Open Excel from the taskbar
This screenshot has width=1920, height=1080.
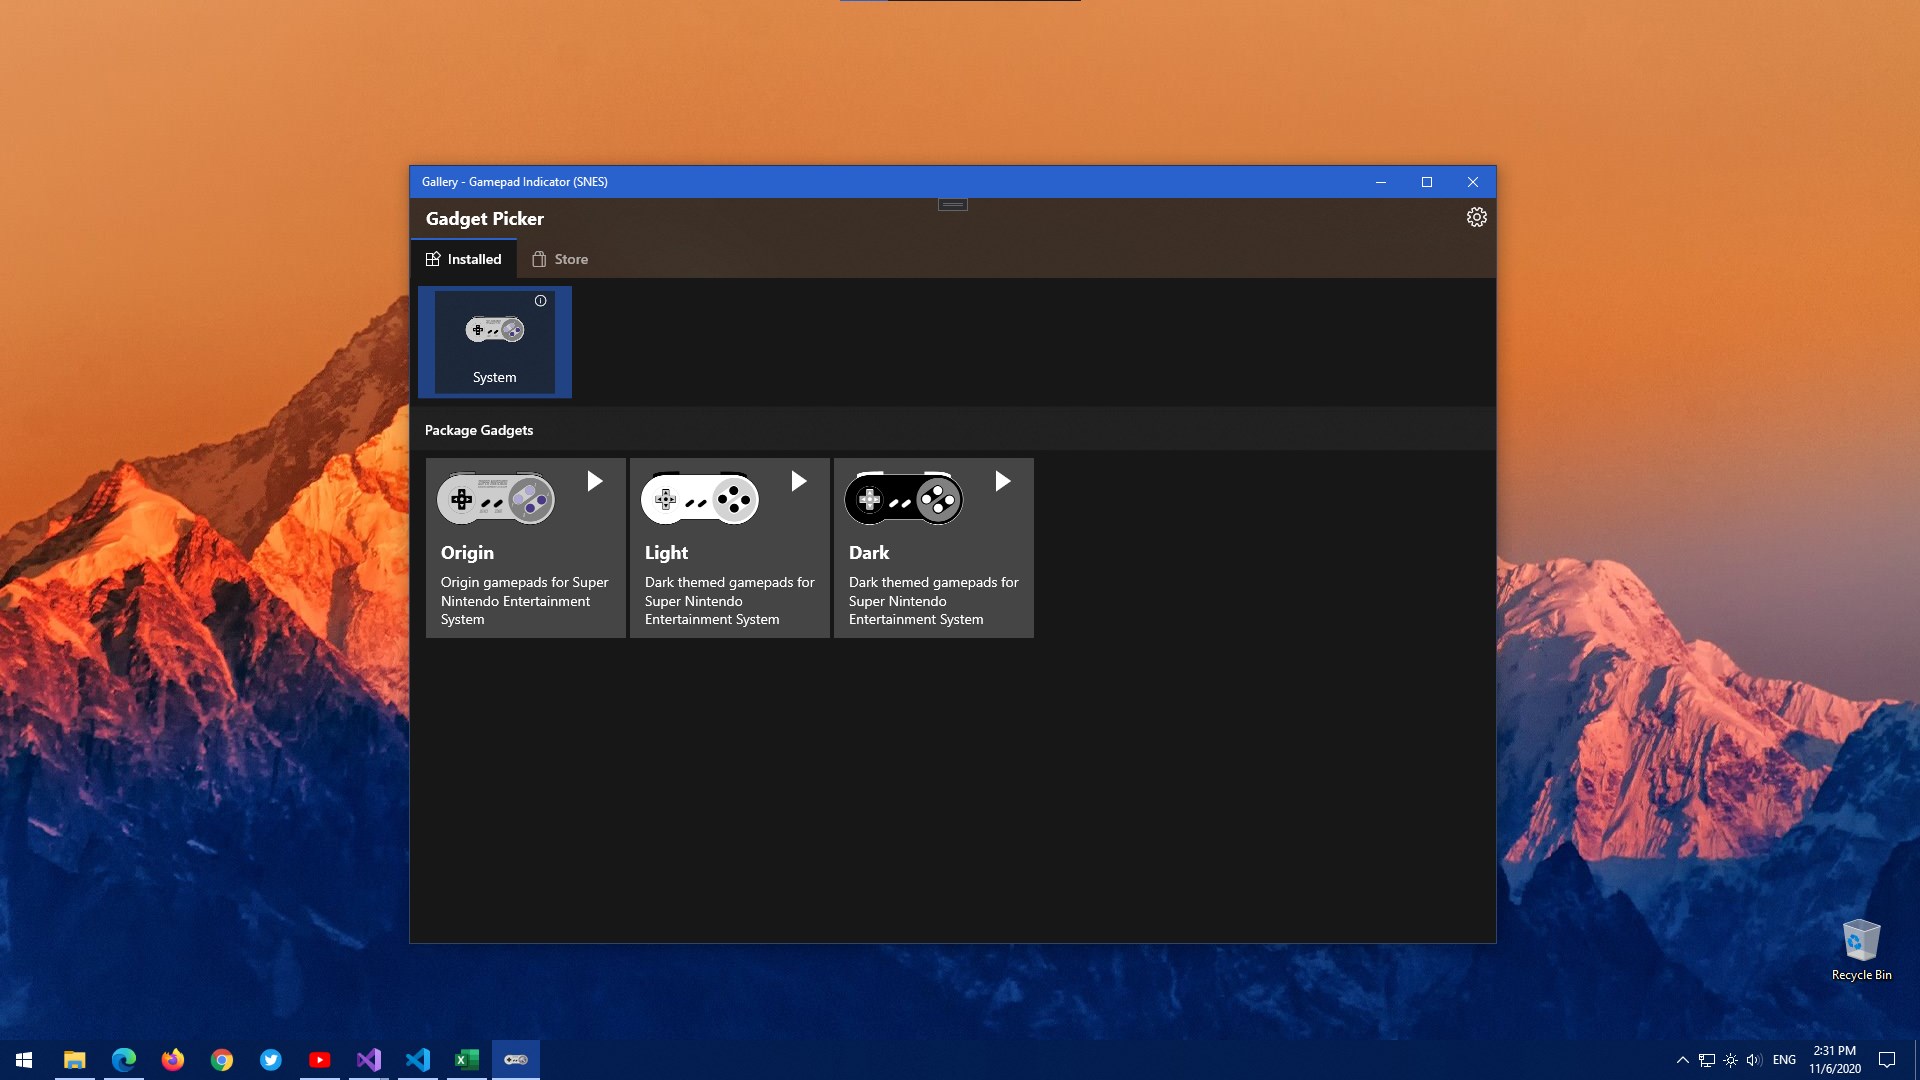tap(467, 1059)
